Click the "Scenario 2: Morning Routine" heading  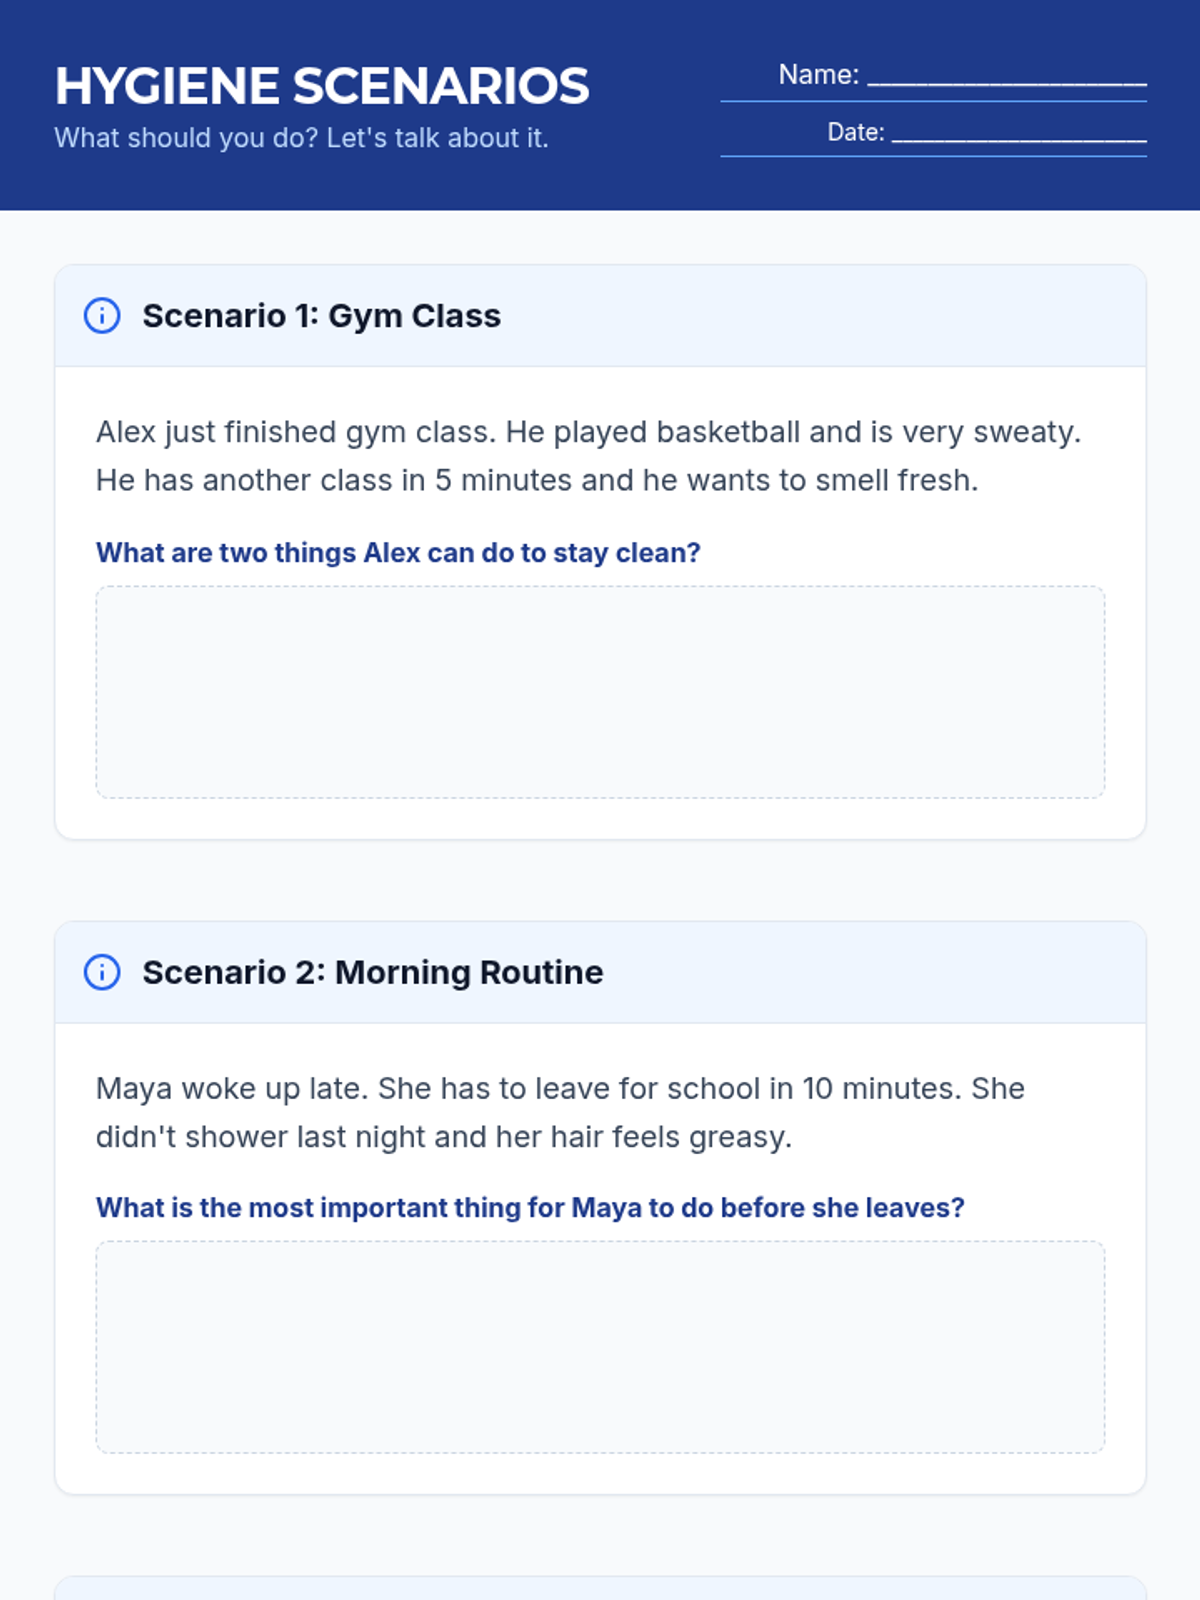tap(372, 972)
